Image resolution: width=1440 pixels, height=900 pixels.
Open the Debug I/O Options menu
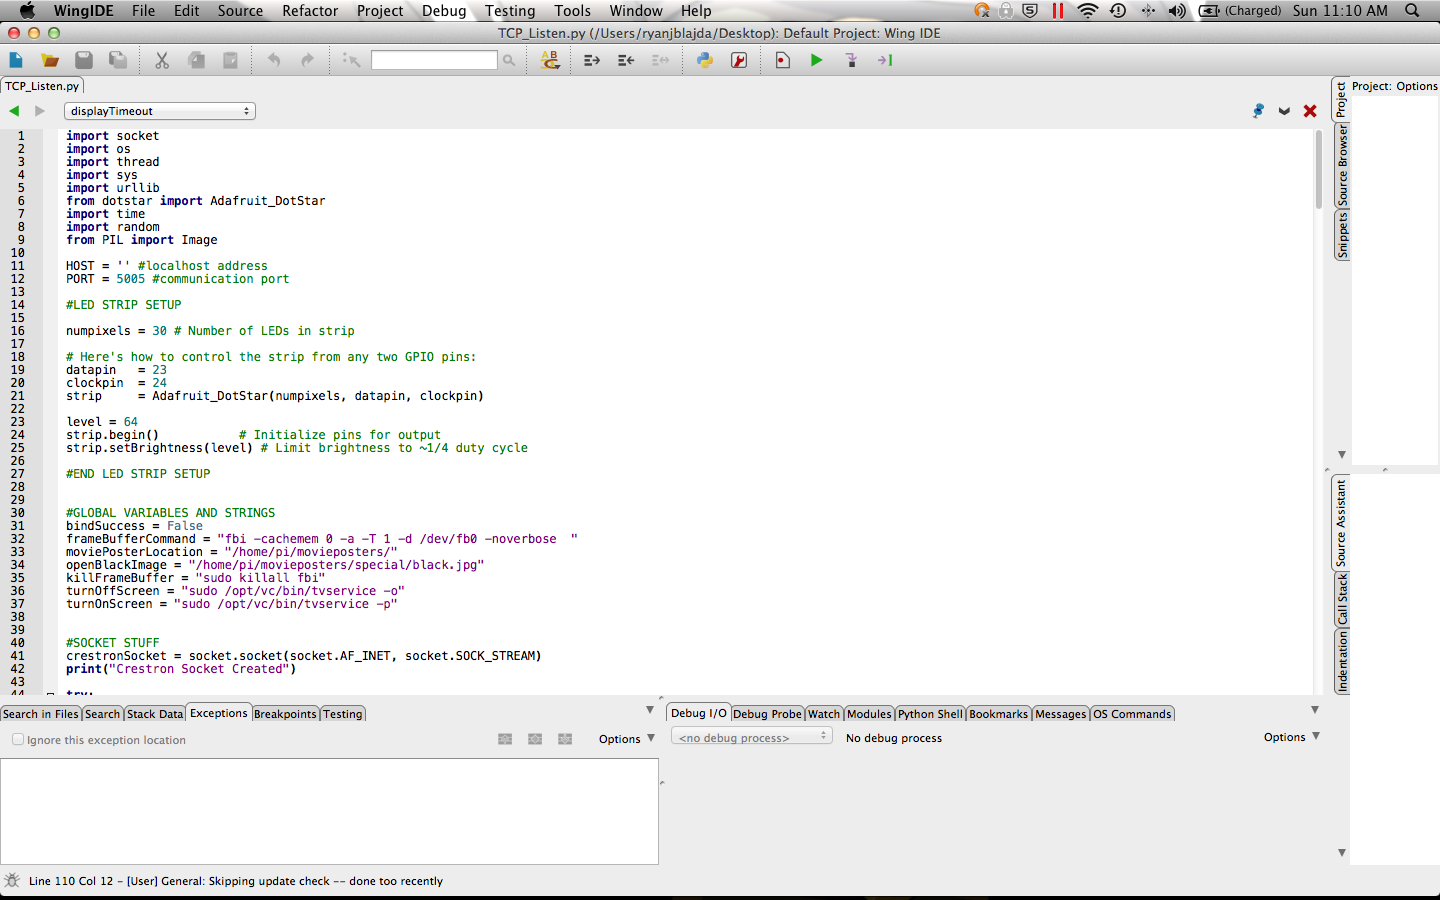coord(1292,737)
